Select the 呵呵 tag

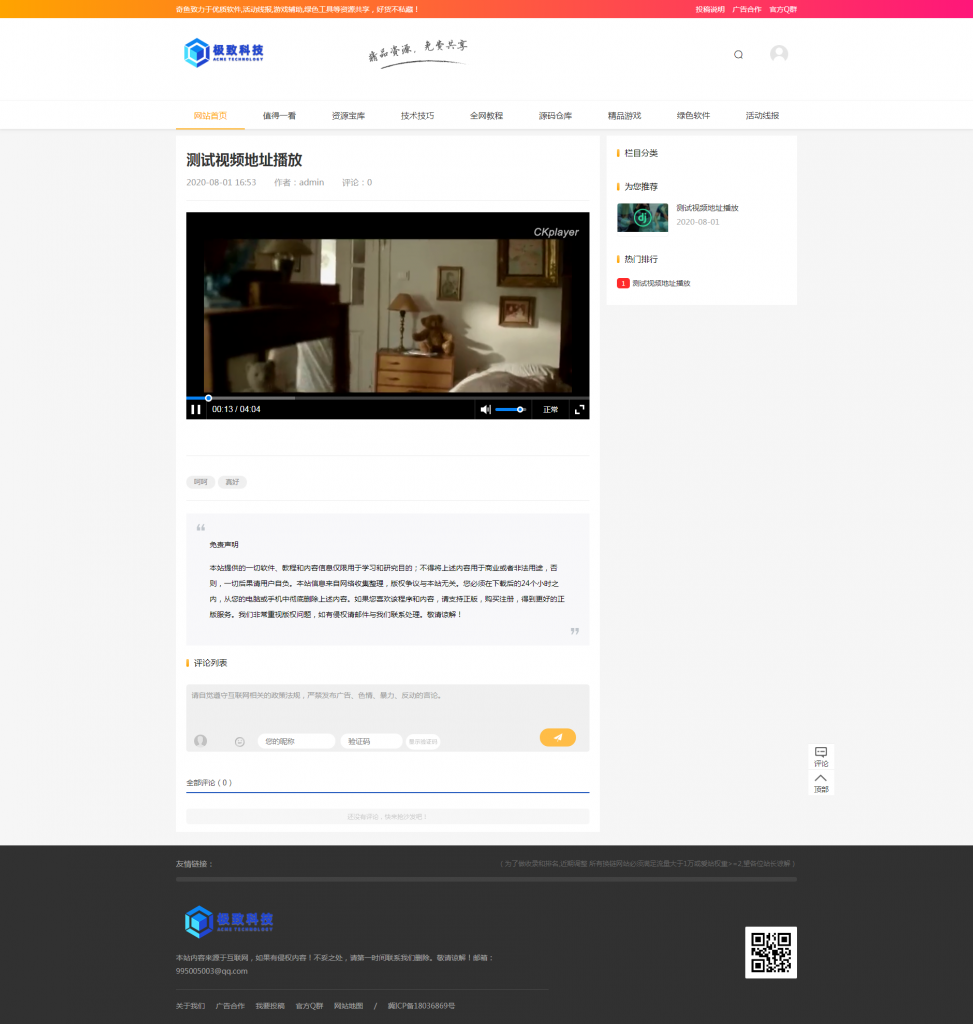201,482
